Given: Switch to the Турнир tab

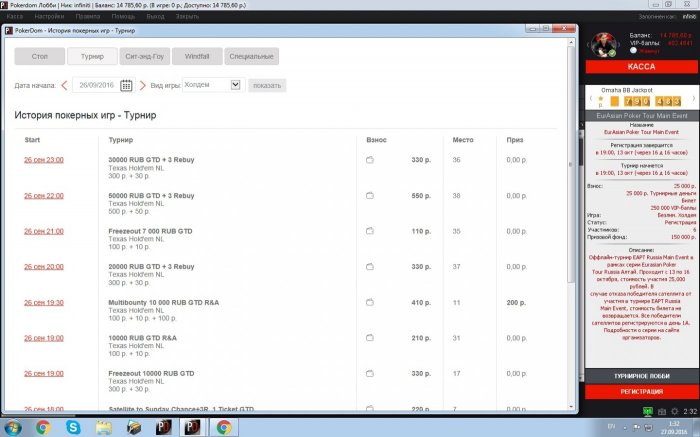Looking at the screenshot, I should click(92, 56).
